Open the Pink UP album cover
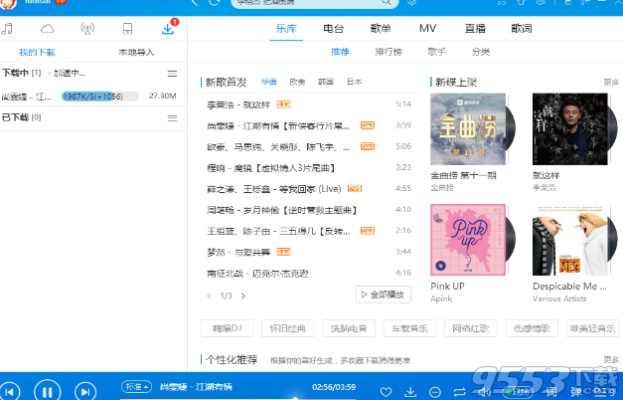The image size is (623, 400). (465, 239)
